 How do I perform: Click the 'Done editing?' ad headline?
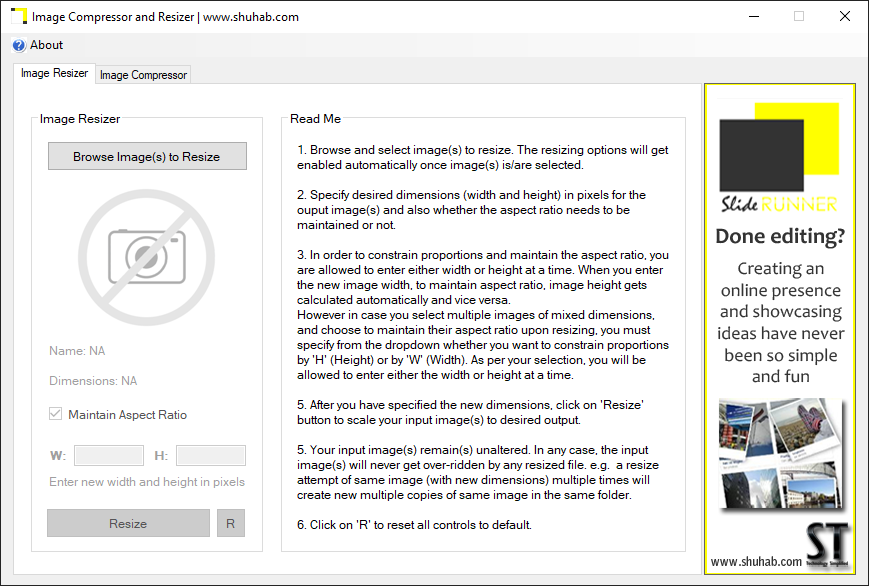(x=780, y=236)
